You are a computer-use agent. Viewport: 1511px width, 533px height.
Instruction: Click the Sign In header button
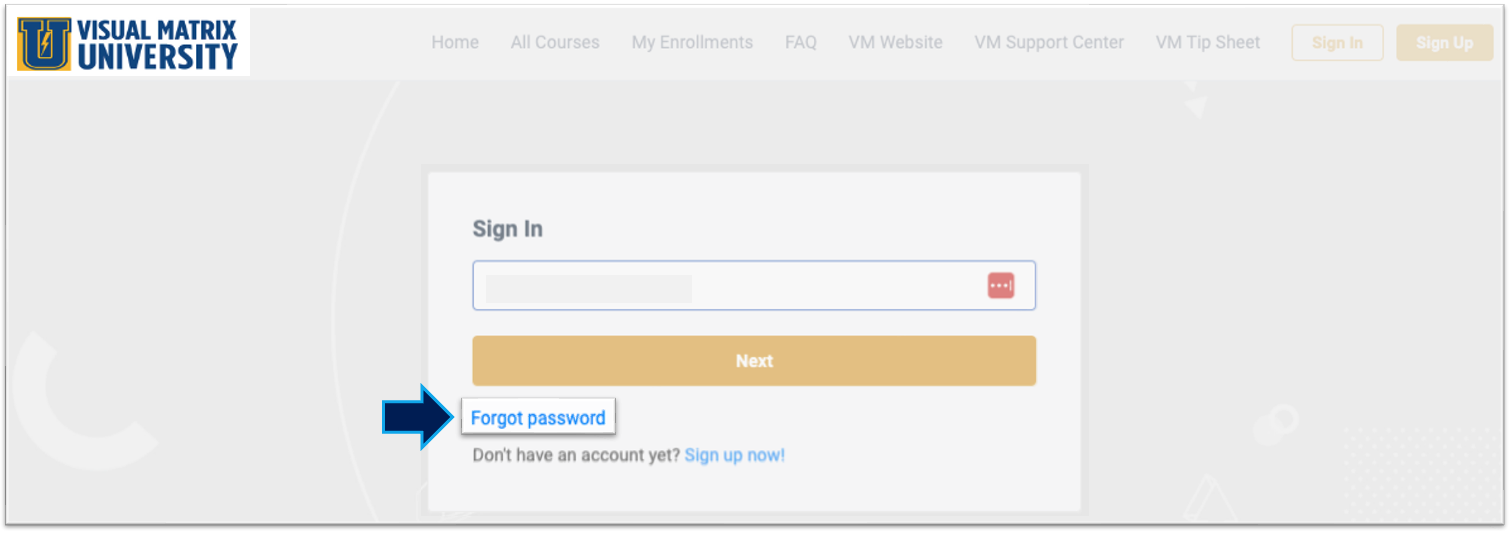1337,43
